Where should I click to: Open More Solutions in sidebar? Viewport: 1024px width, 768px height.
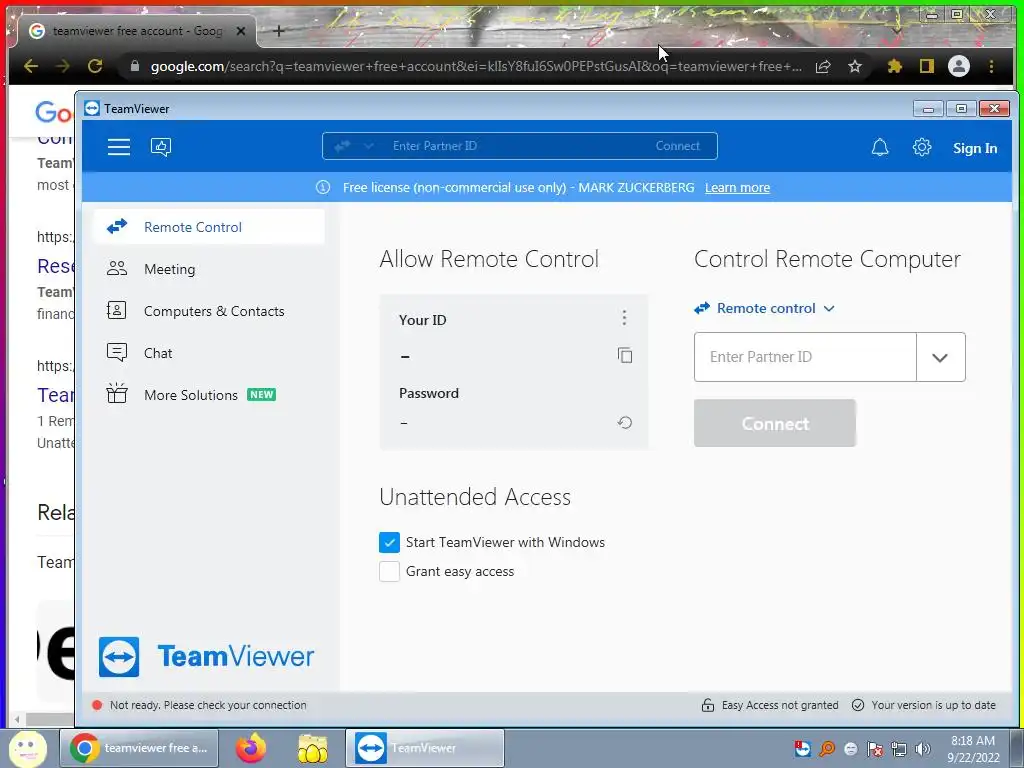coord(209,394)
